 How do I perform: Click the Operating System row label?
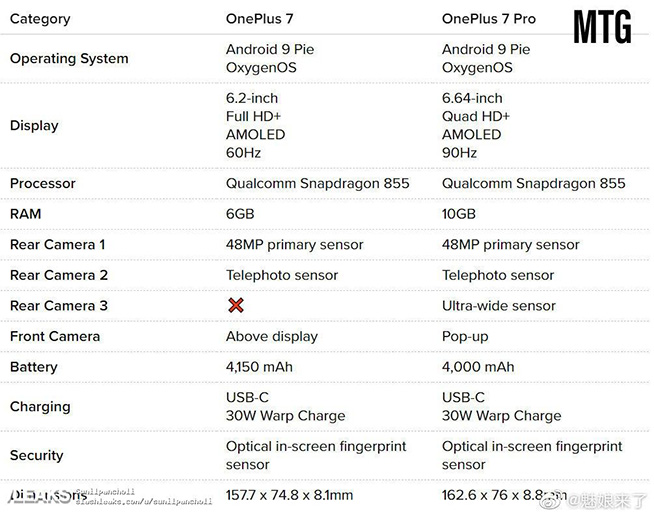pyautogui.click(x=69, y=58)
